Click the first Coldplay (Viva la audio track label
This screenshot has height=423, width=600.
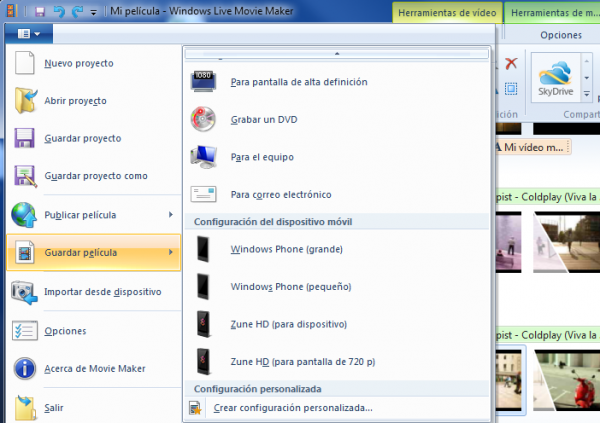pyautogui.click(x=548, y=198)
